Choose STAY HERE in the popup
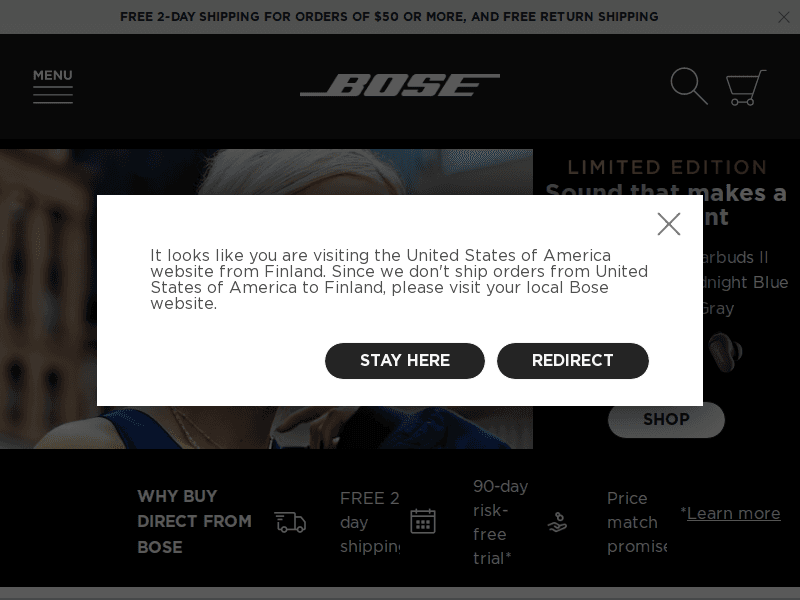This screenshot has height=600, width=800. coord(404,361)
